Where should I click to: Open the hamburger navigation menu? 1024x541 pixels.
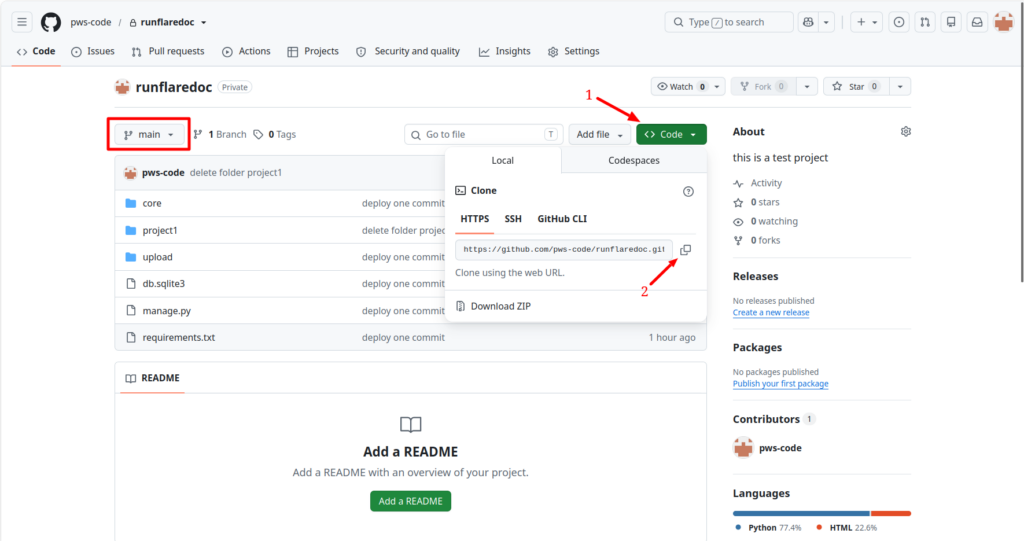point(22,22)
